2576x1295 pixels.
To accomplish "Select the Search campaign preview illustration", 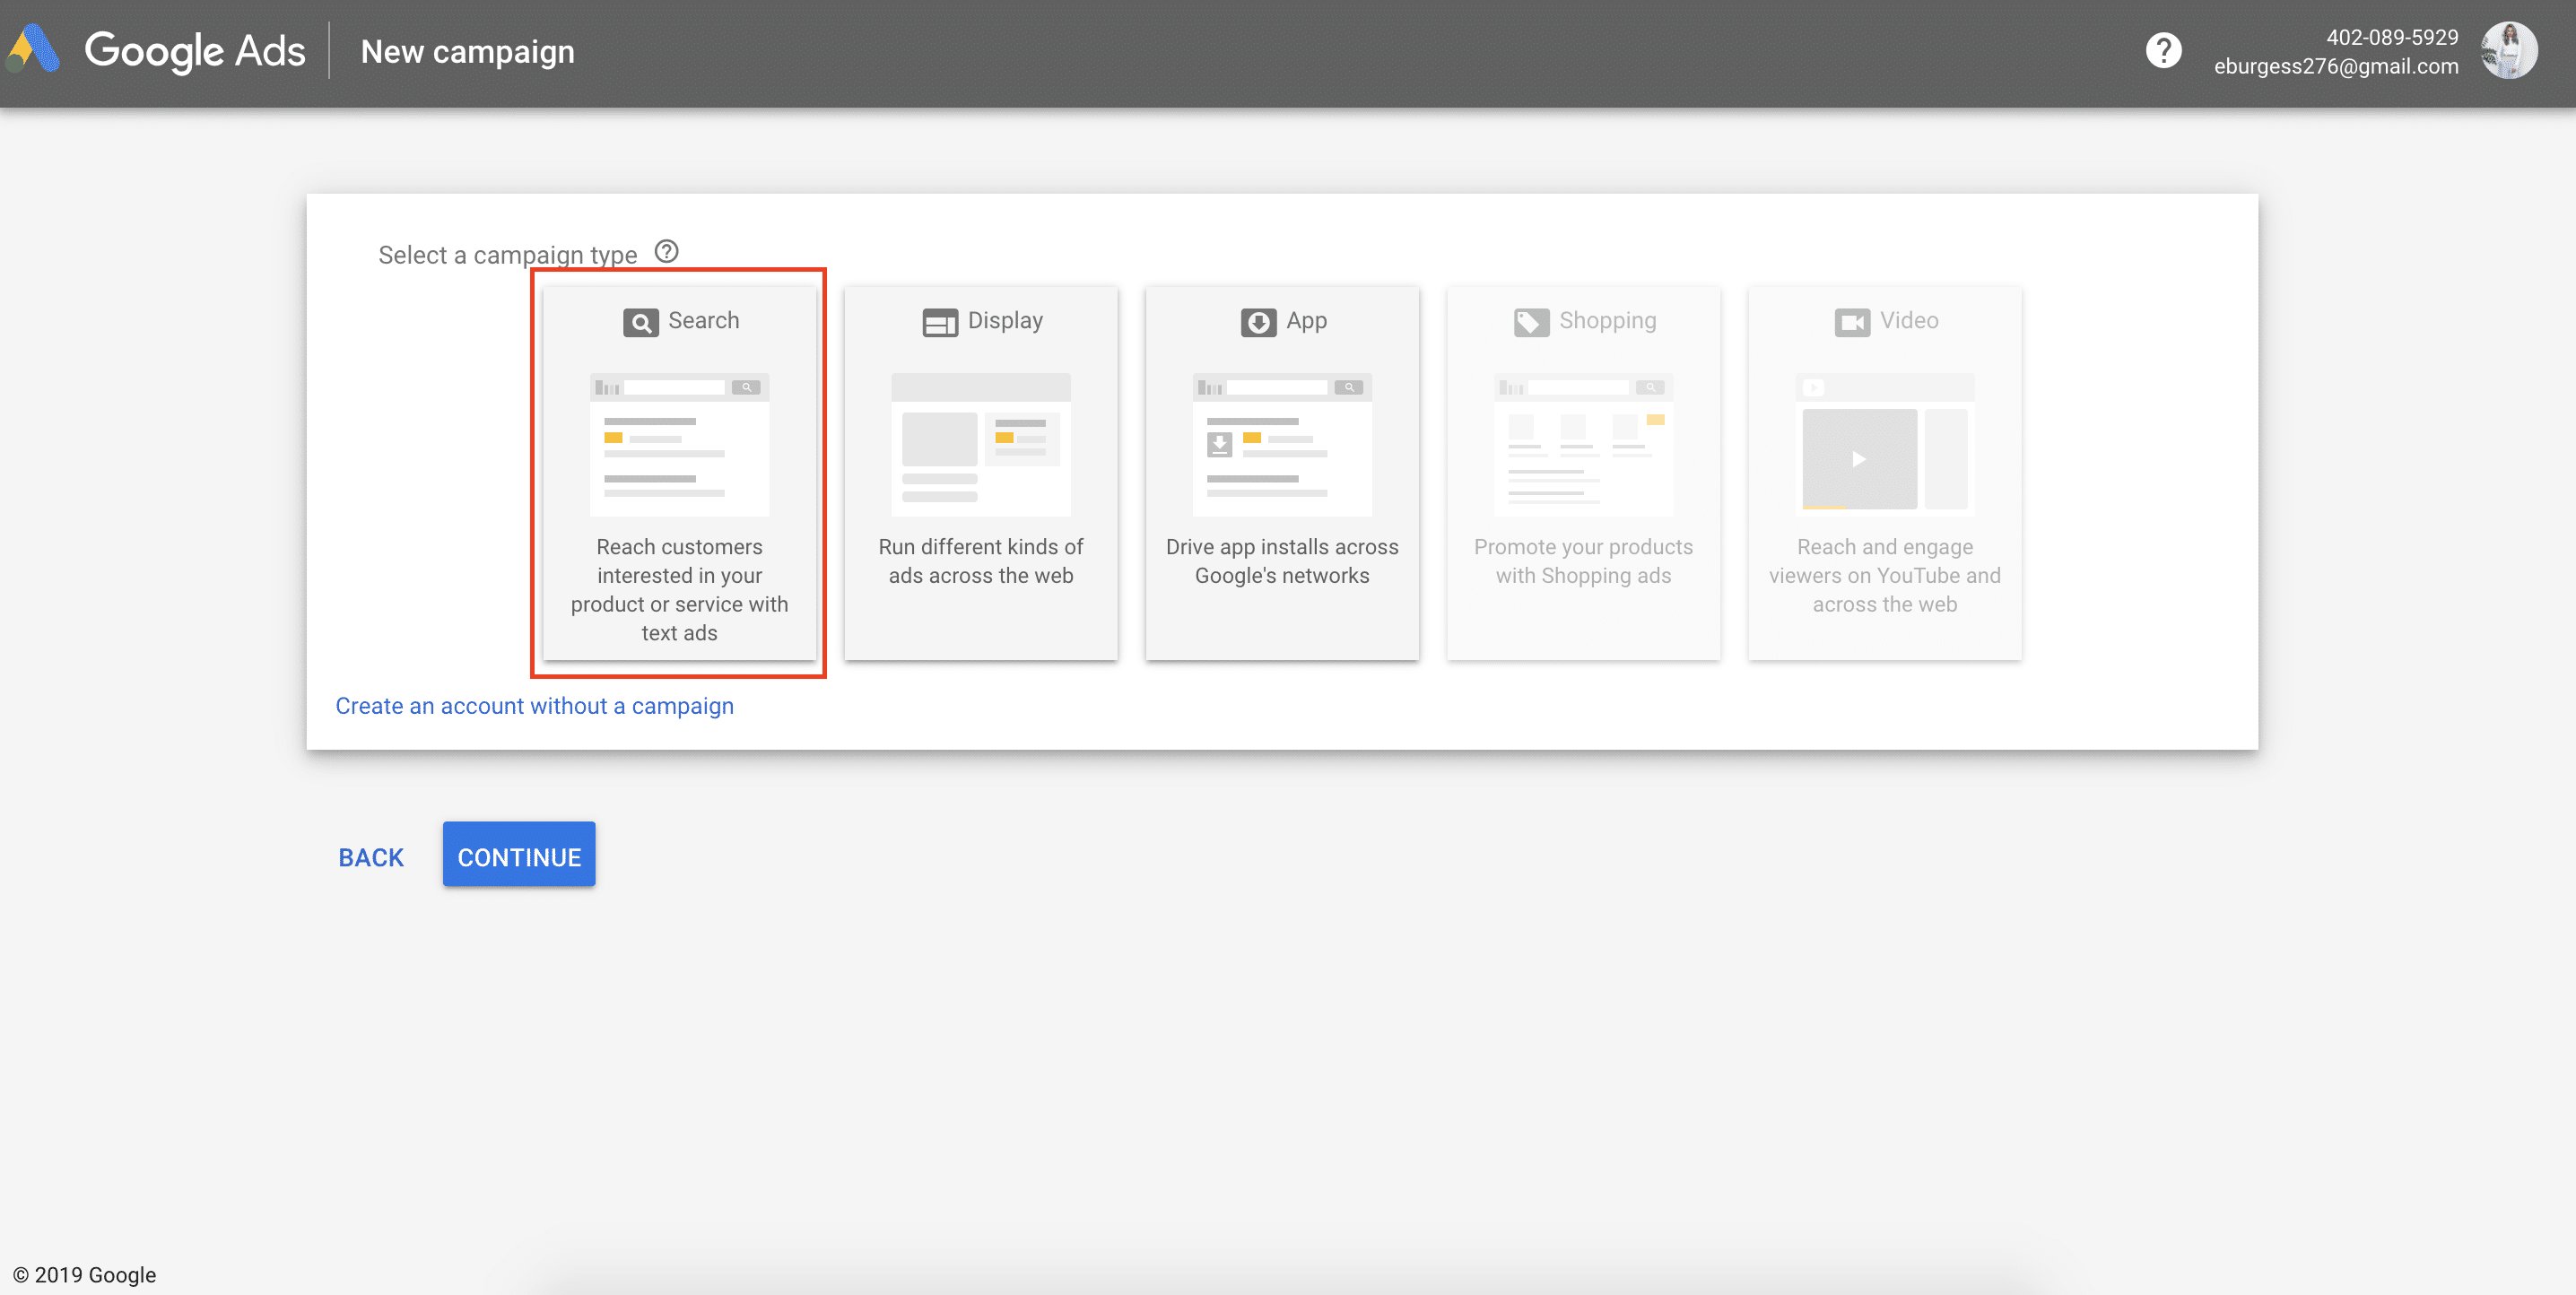I will 679,444.
